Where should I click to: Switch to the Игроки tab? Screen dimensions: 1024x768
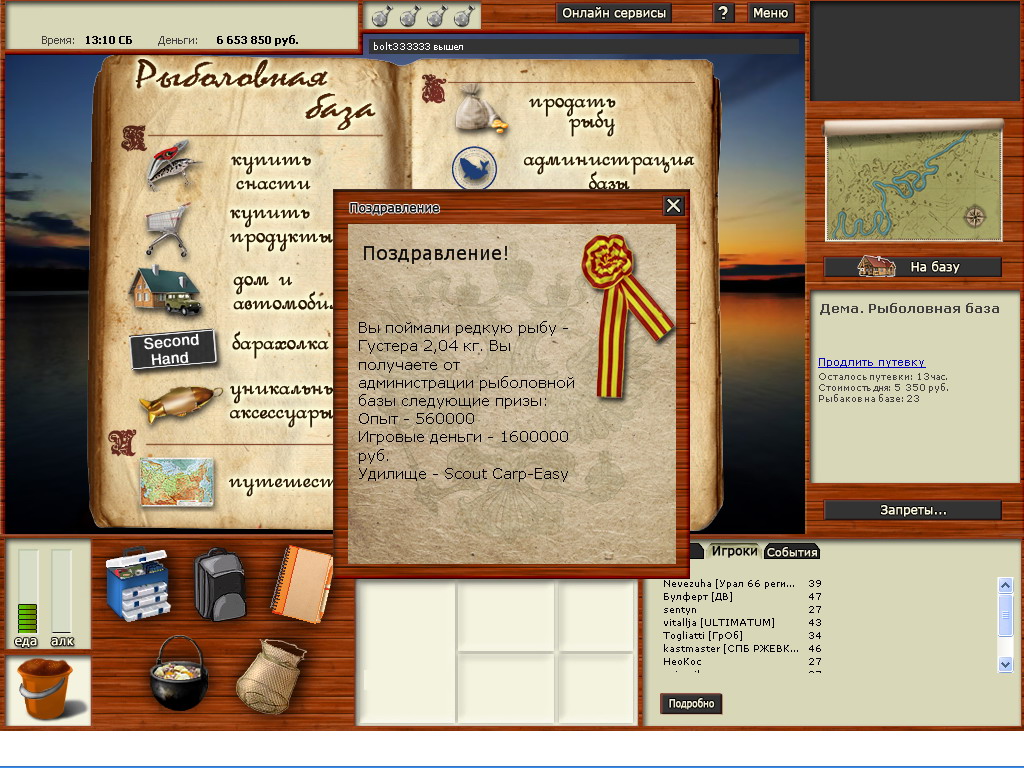tap(733, 551)
